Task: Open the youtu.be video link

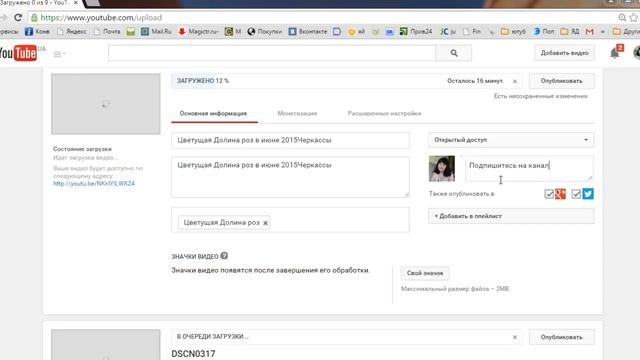Action: tap(94, 184)
